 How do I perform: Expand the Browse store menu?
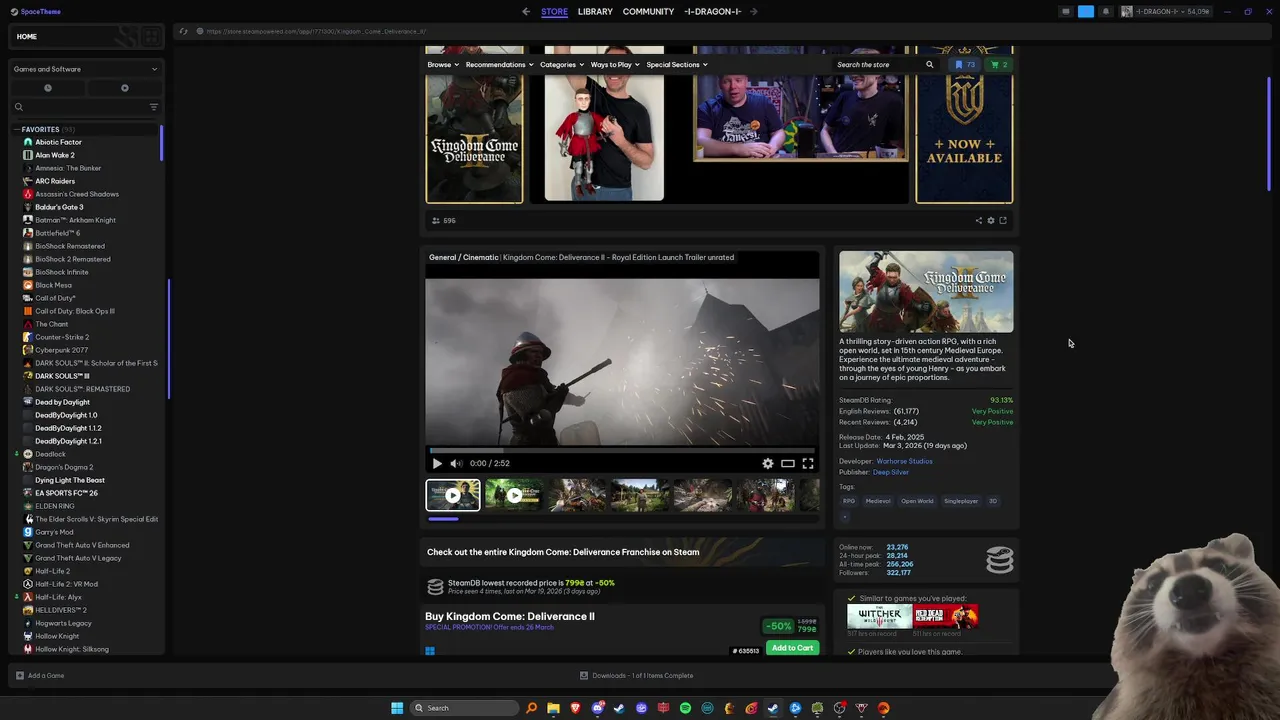(443, 65)
